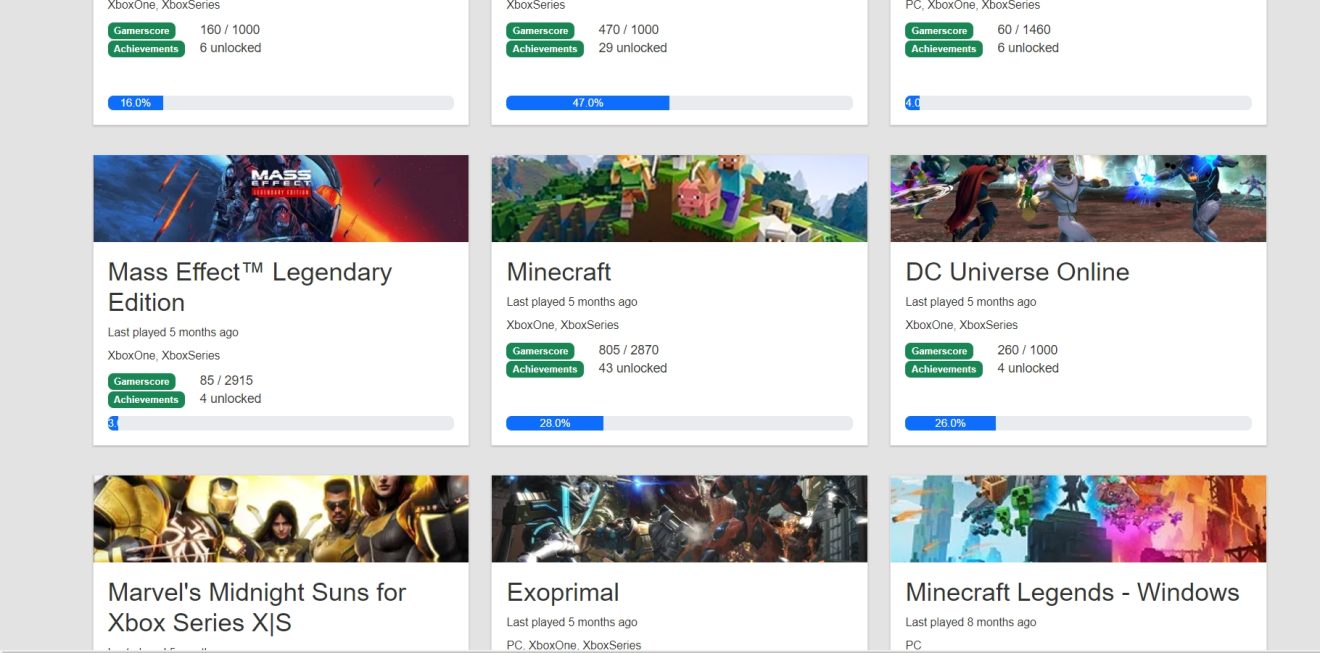Click the Gamerscore badge on DC Universe Online
The width and height of the screenshot is (1320, 653).
[940, 350]
